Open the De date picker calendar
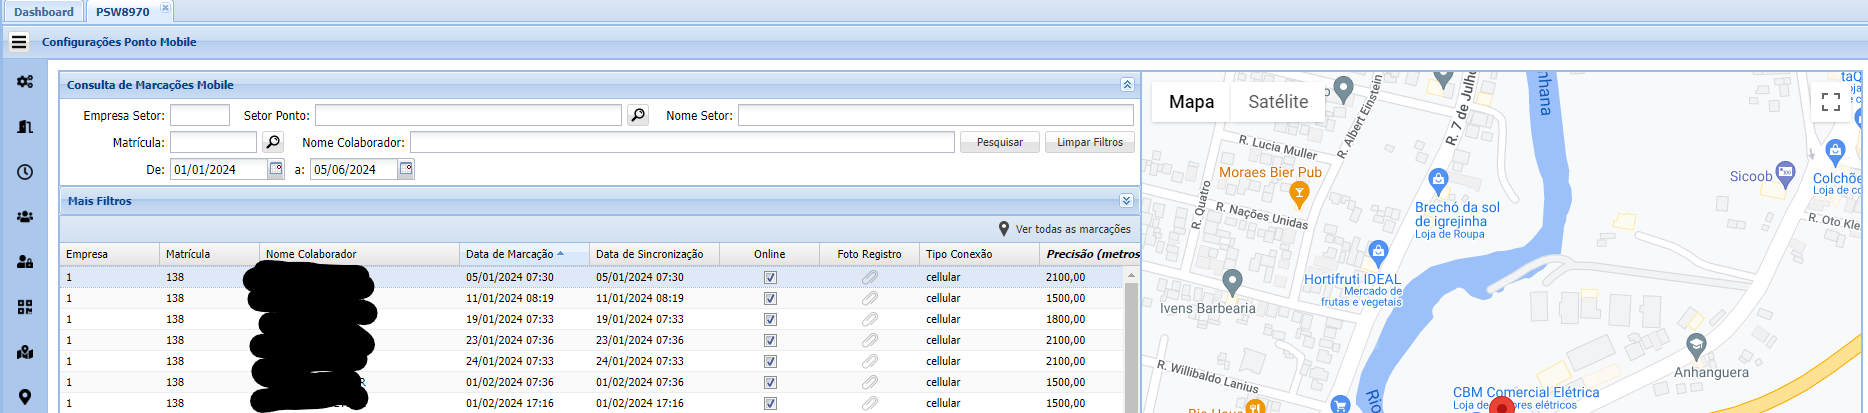The height and width of the screenshot is (413, 1868). coord(276,169)
